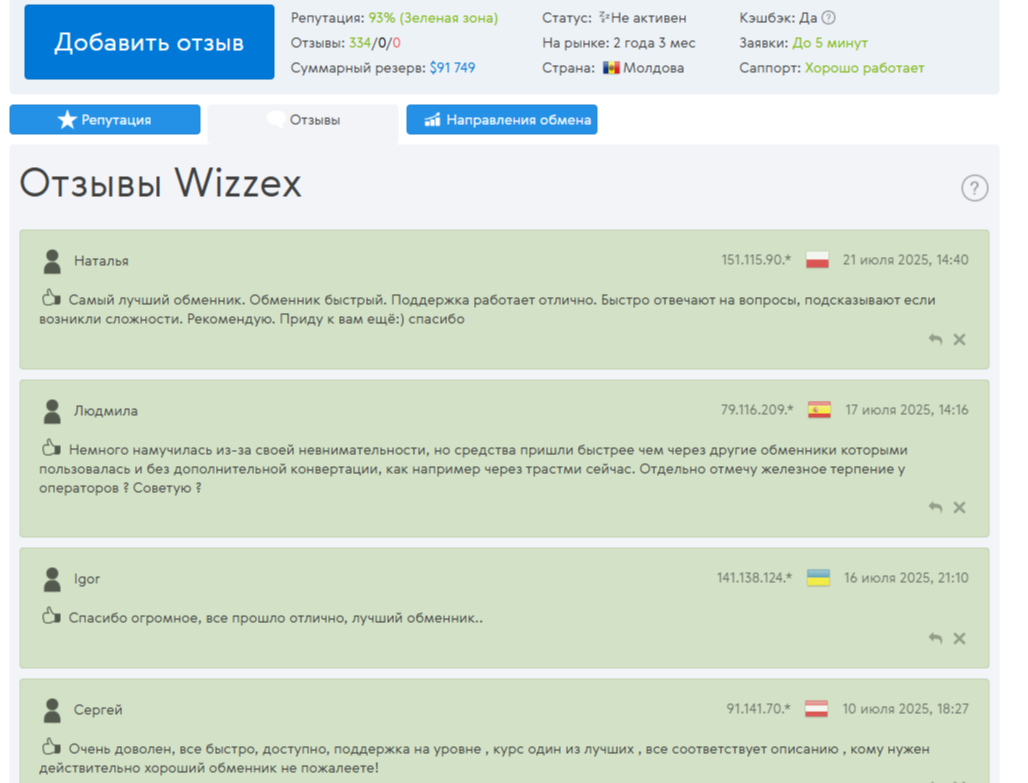Open the help question mark beside Отзывы Wizzex
The width and height of the screenshot is (1028, 783).
(974, 188)
